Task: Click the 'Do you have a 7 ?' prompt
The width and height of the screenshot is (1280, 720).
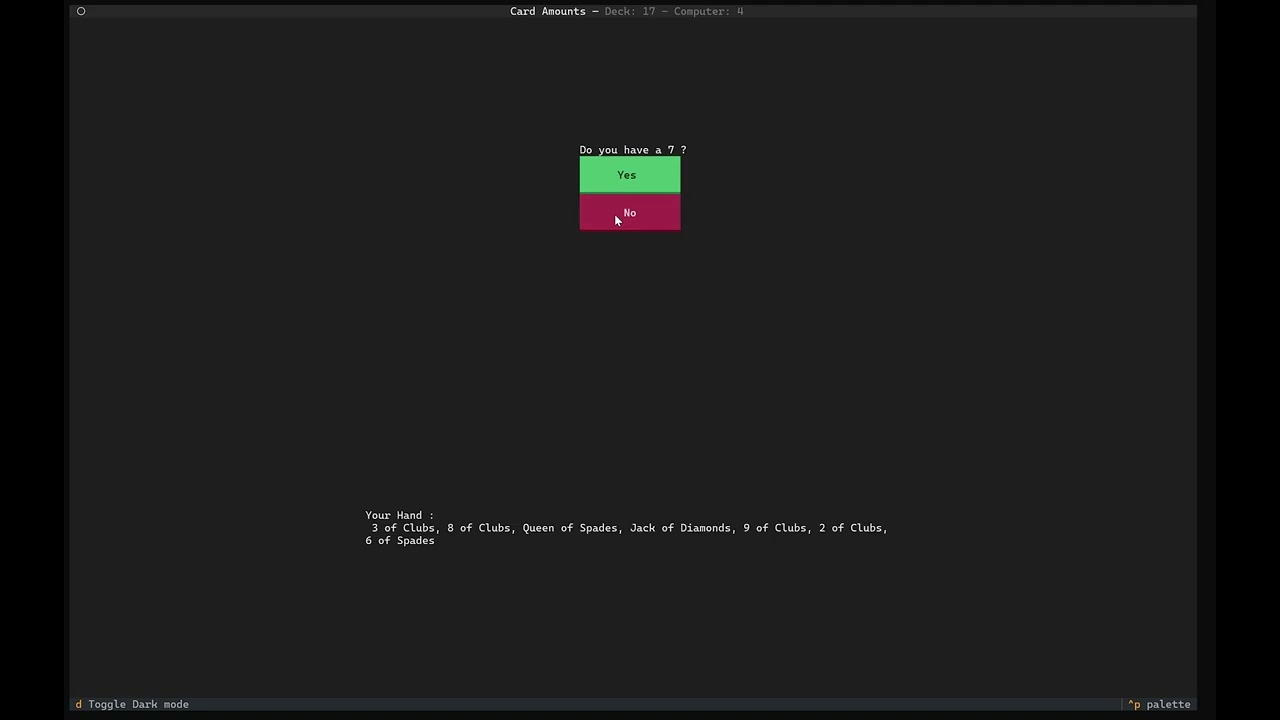Action: 633,150
